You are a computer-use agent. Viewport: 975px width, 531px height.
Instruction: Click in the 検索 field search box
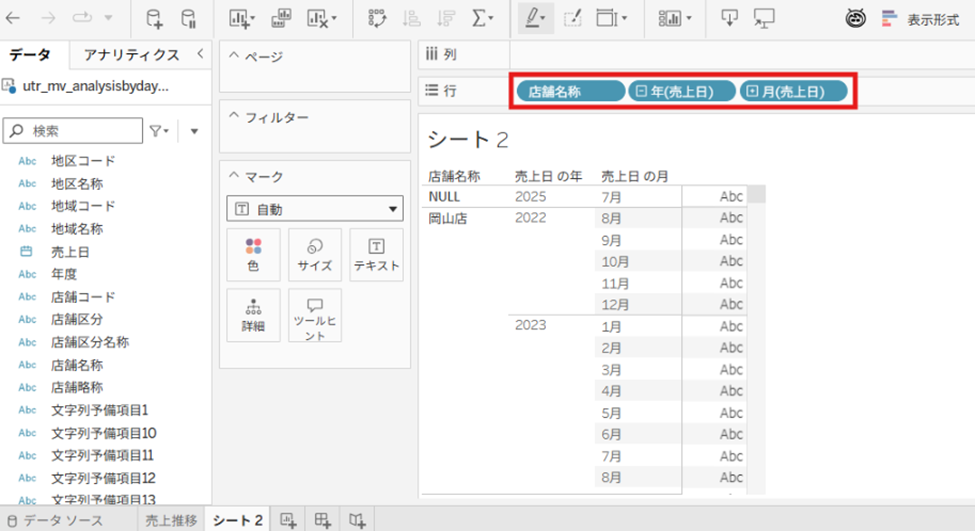pyautogui.click(x=73, y=131)
